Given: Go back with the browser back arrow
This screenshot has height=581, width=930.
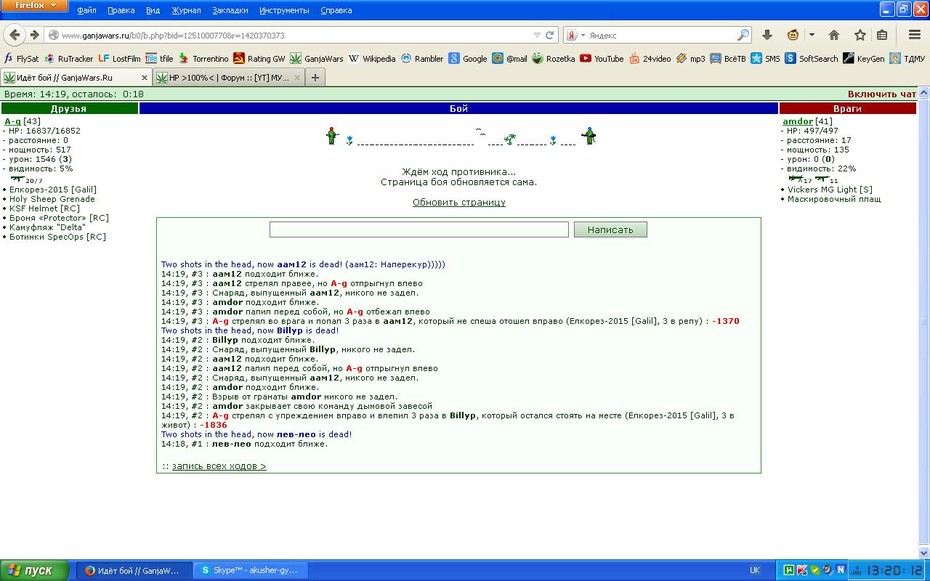Looking at the screenshot, I should [15, 35].
